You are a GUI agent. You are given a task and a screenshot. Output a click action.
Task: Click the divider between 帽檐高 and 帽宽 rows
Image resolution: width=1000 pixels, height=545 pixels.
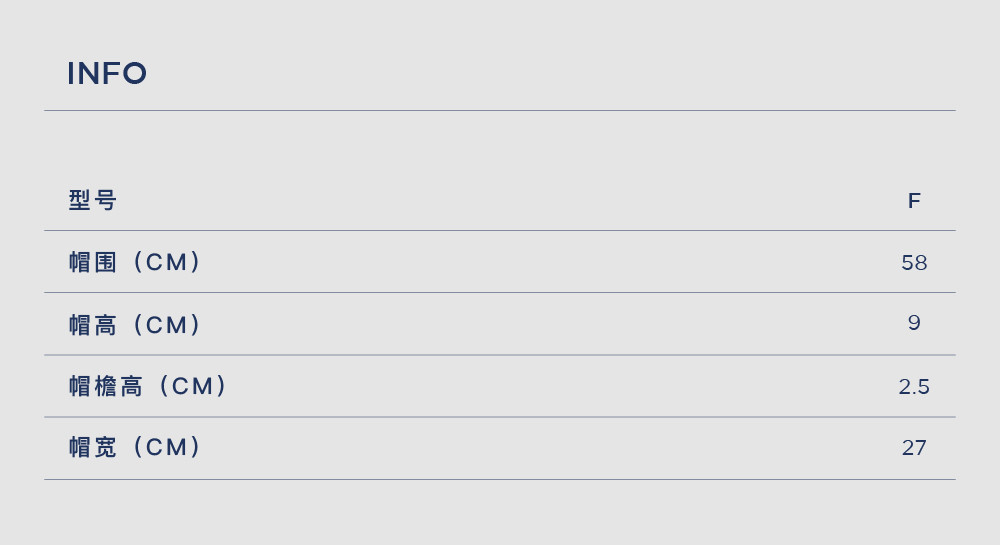(x=500, y=417)
